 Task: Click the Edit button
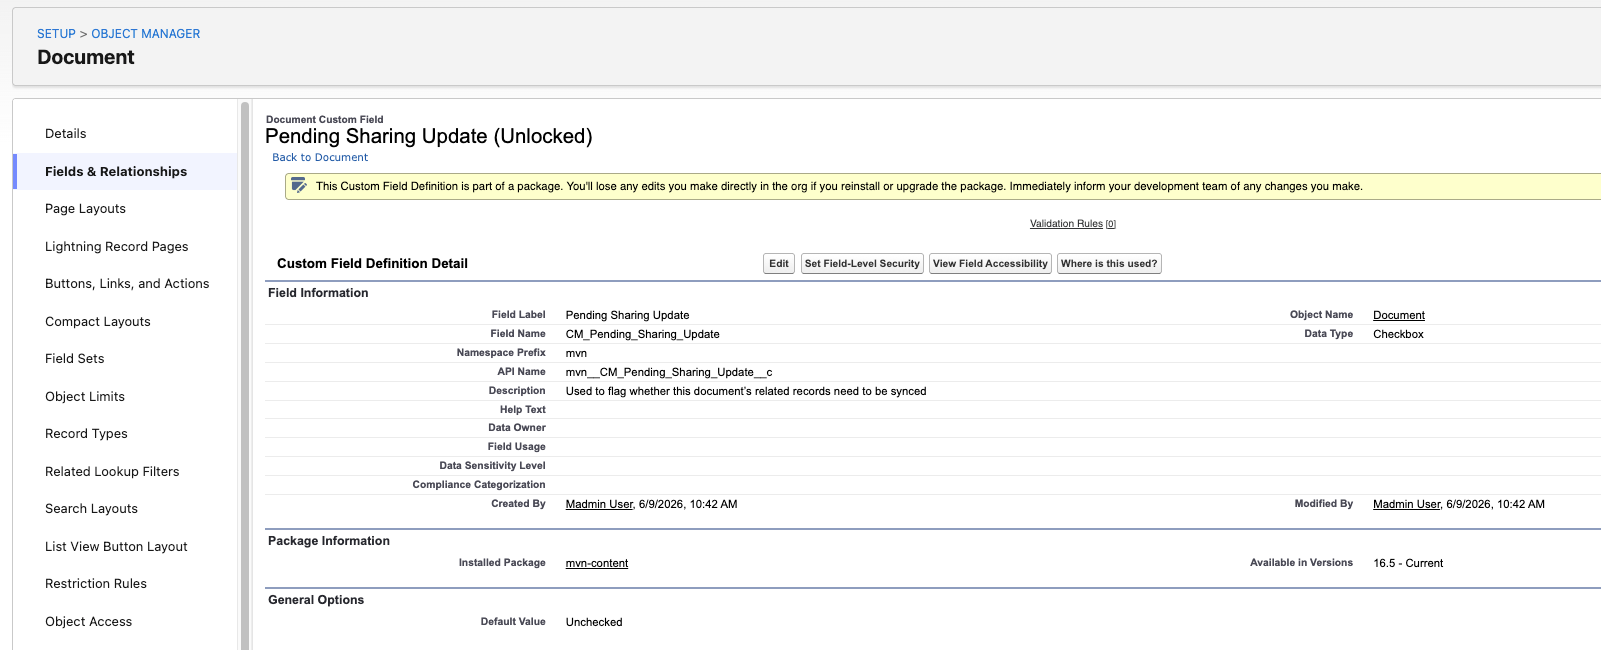pyautogui.click(x=779, y=264)
